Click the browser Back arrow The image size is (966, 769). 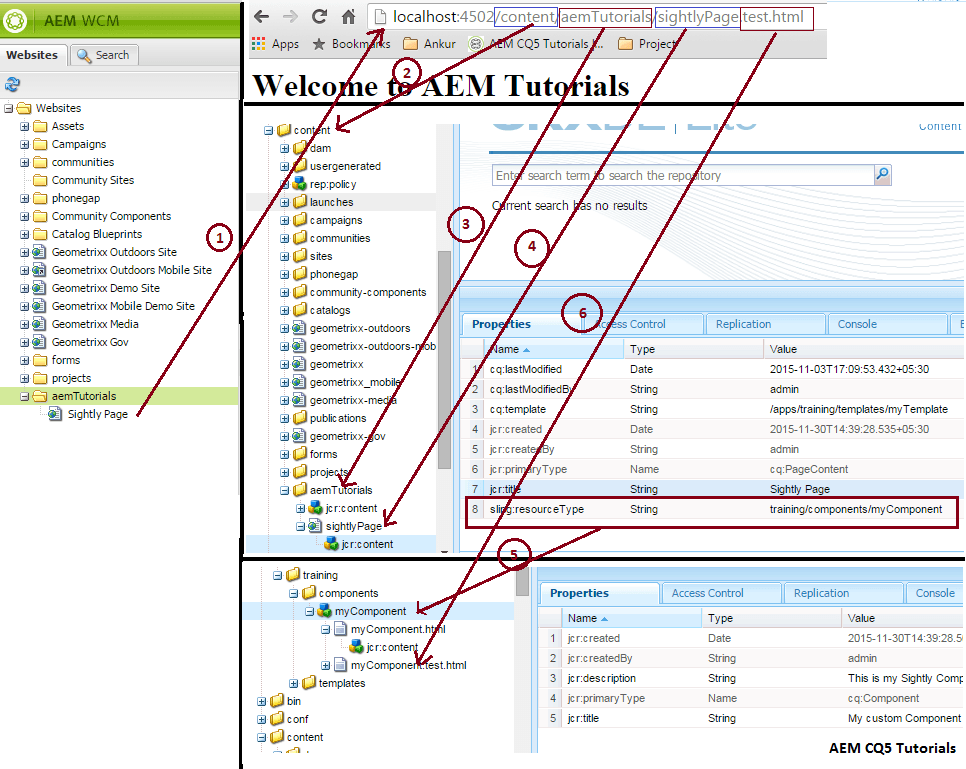click(x=259, y=17)
